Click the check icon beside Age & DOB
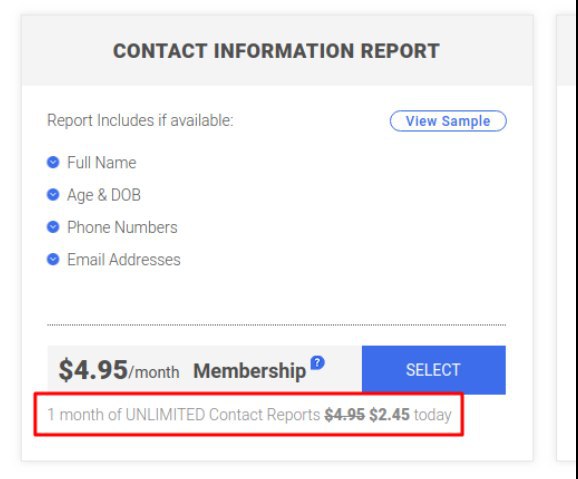 [x=53, y=195]
